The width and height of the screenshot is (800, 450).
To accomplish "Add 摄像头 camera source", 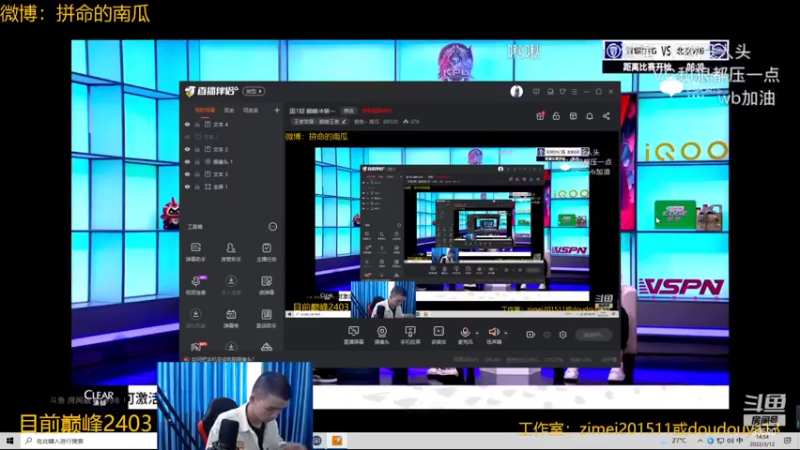I will click(x=382, y=335).
